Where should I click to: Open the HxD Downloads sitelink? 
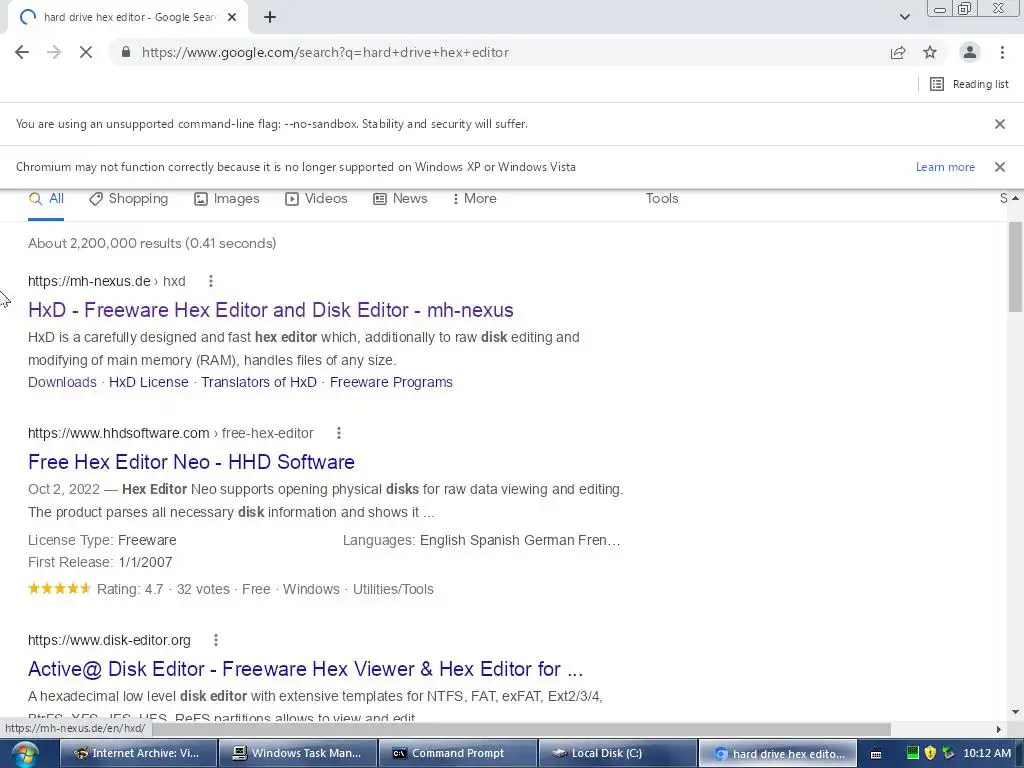pos(62,383)
